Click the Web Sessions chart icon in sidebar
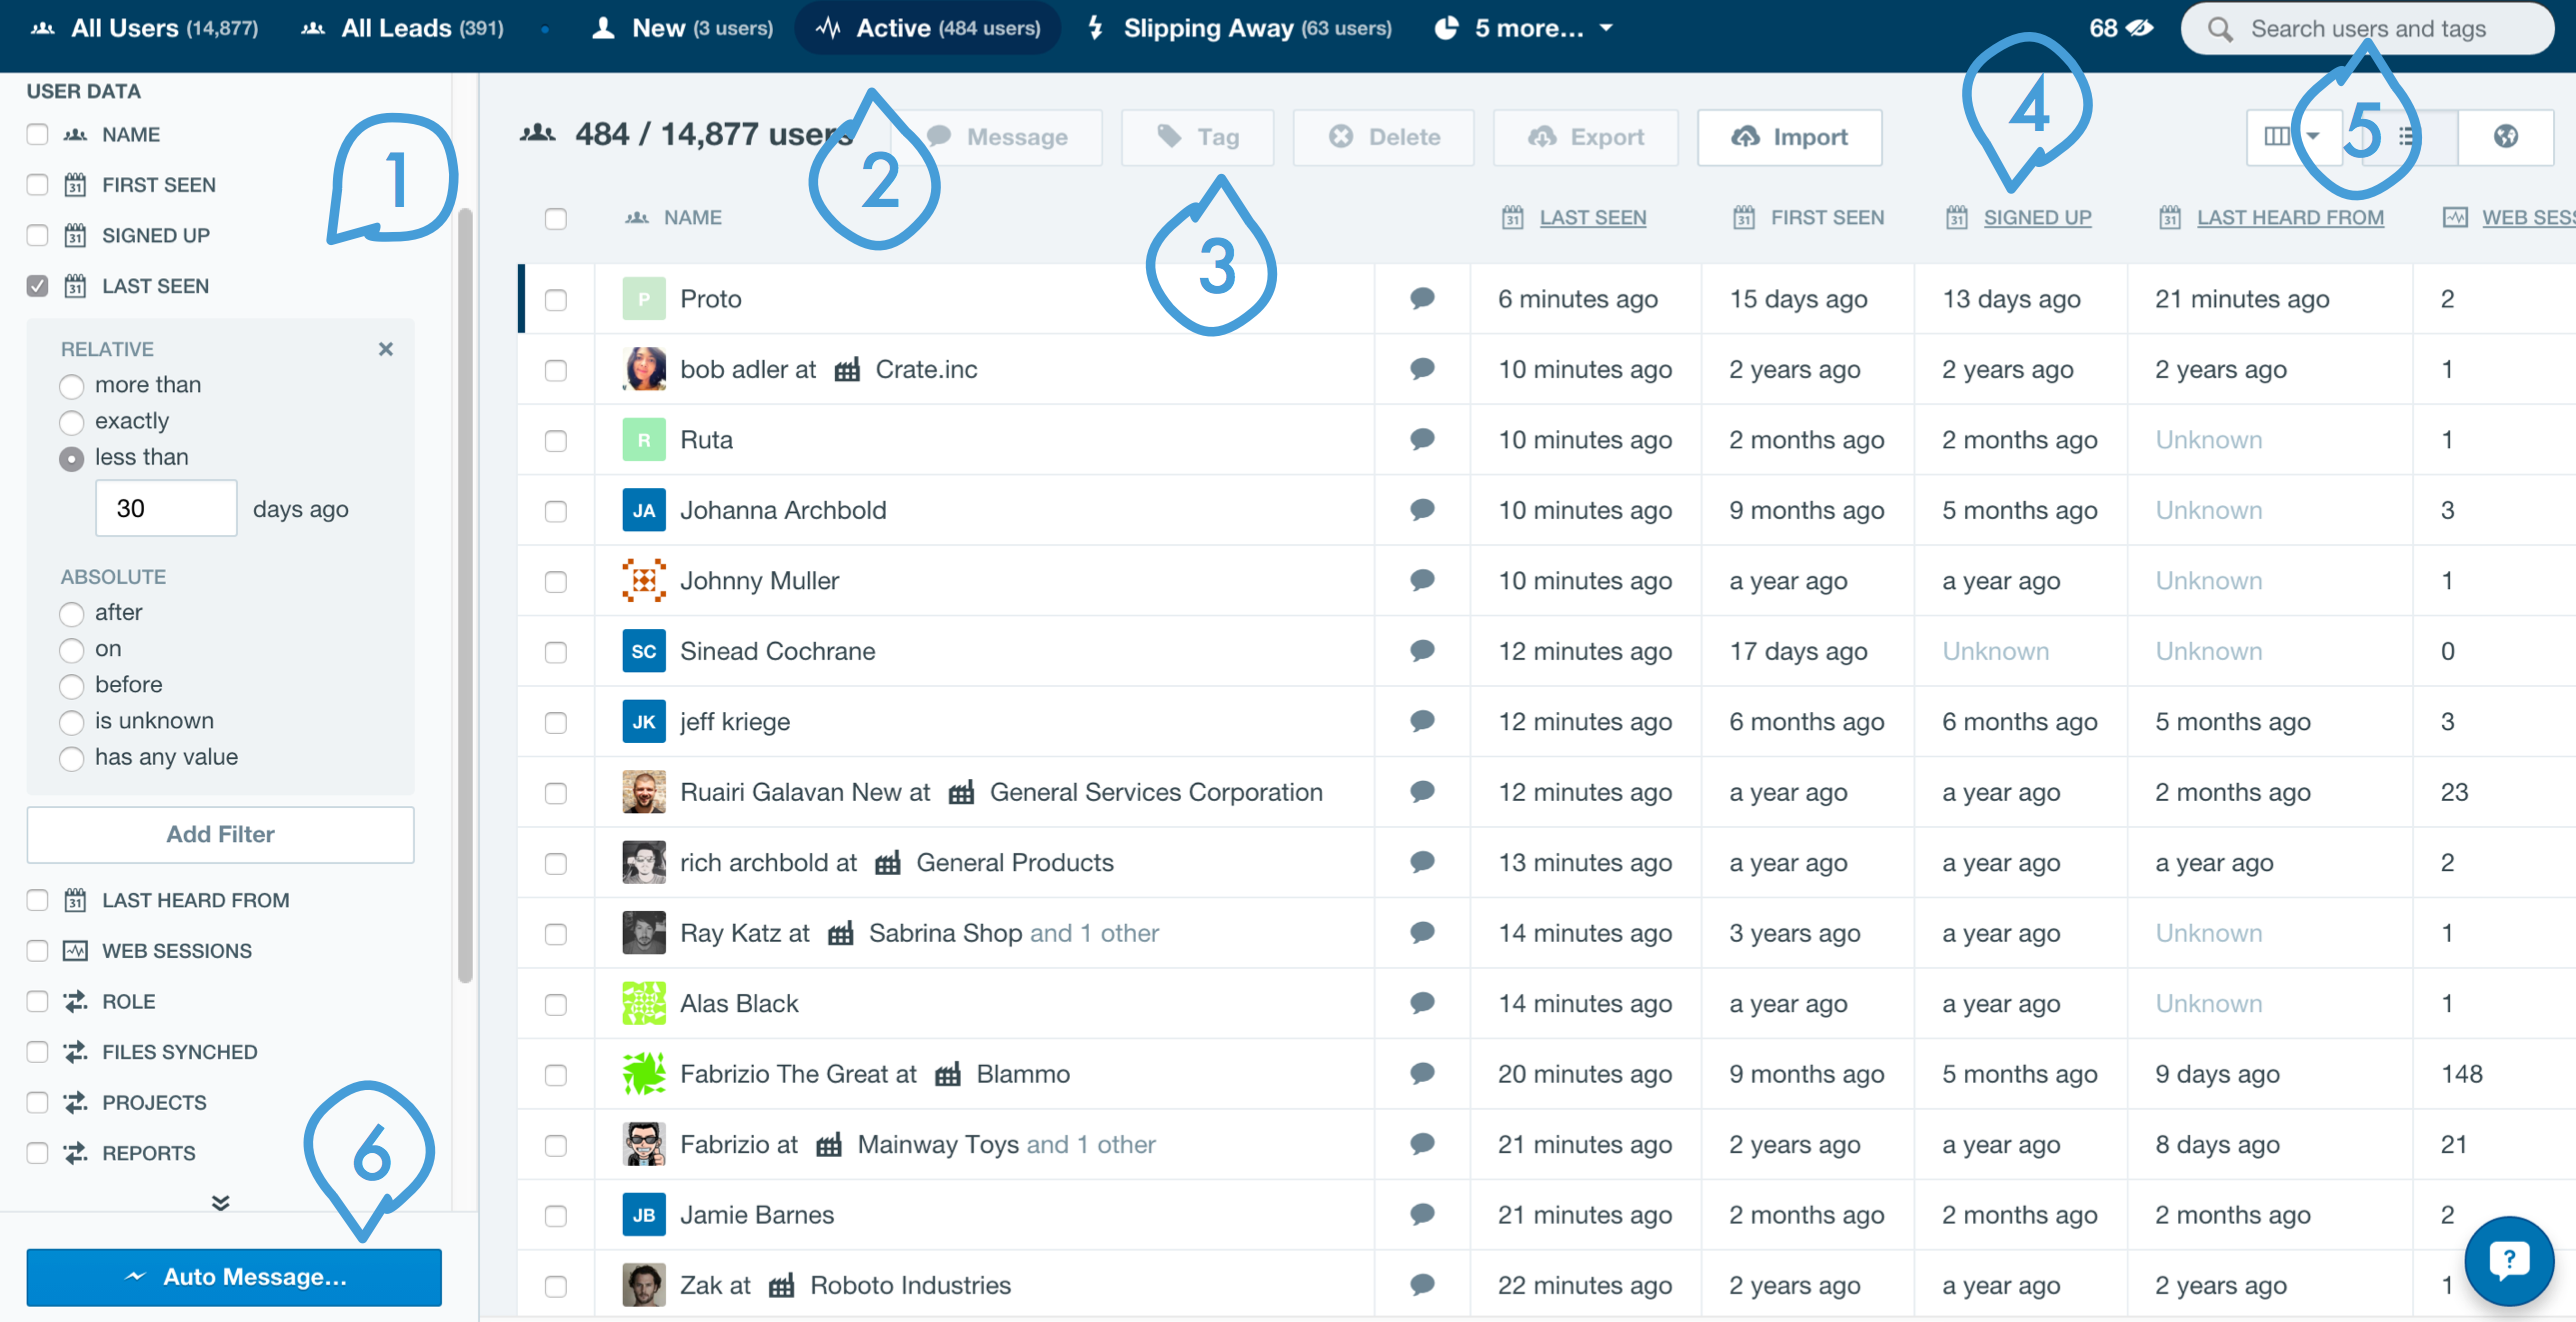Screen dimensions: 2576x1322 [75, 950]
